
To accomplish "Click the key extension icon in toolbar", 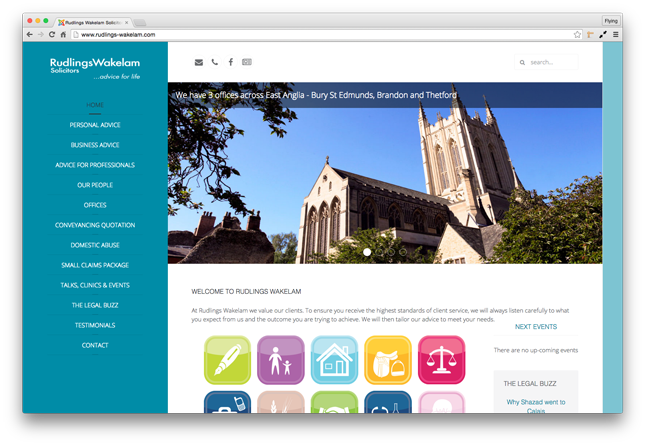I will click(590, 35).
